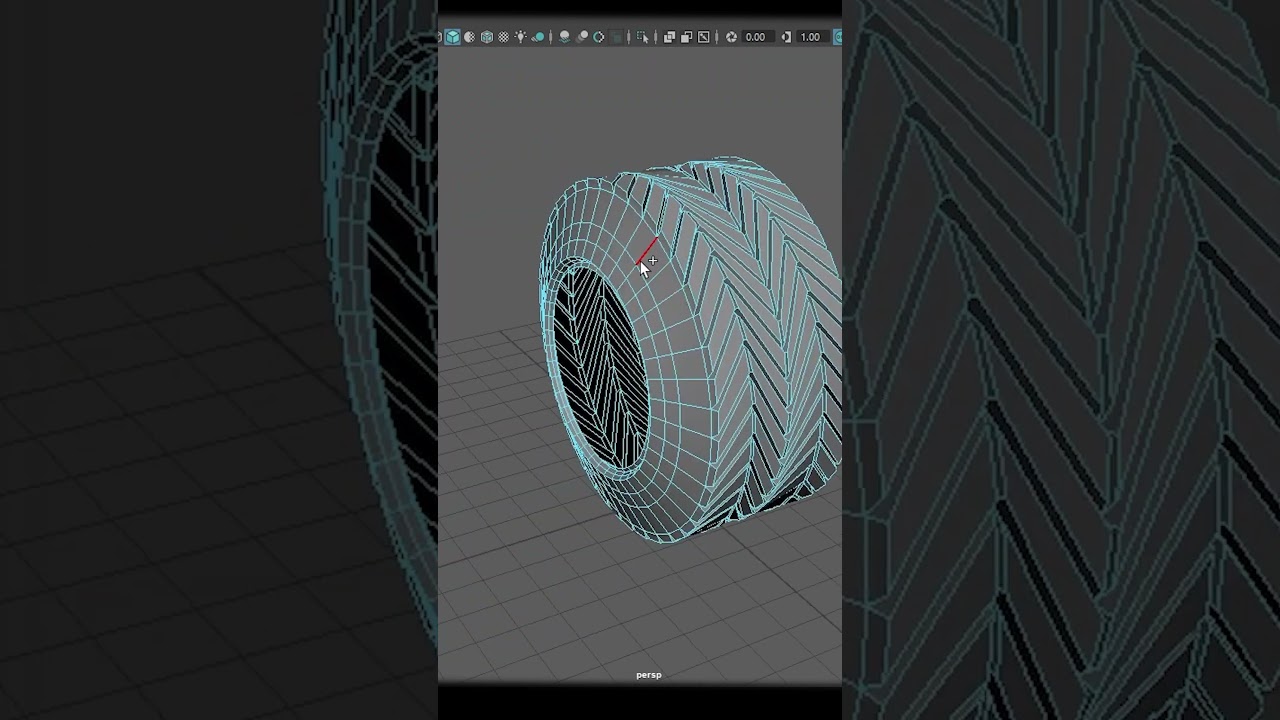This screenshot has width=1280, height=720.
Task: Click the Exposure aperture icon
Action: pyautogui.click(x=731, y=37)
